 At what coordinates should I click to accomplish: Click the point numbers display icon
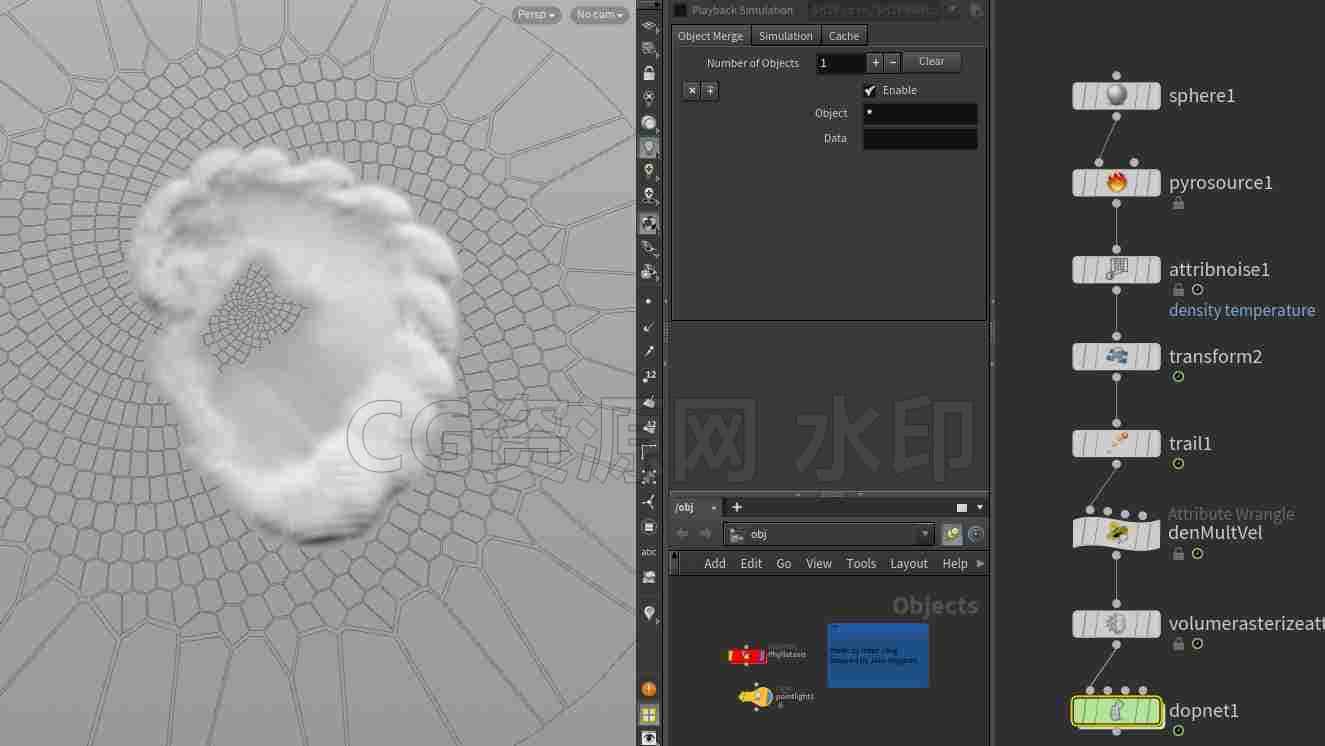[649, 376]
